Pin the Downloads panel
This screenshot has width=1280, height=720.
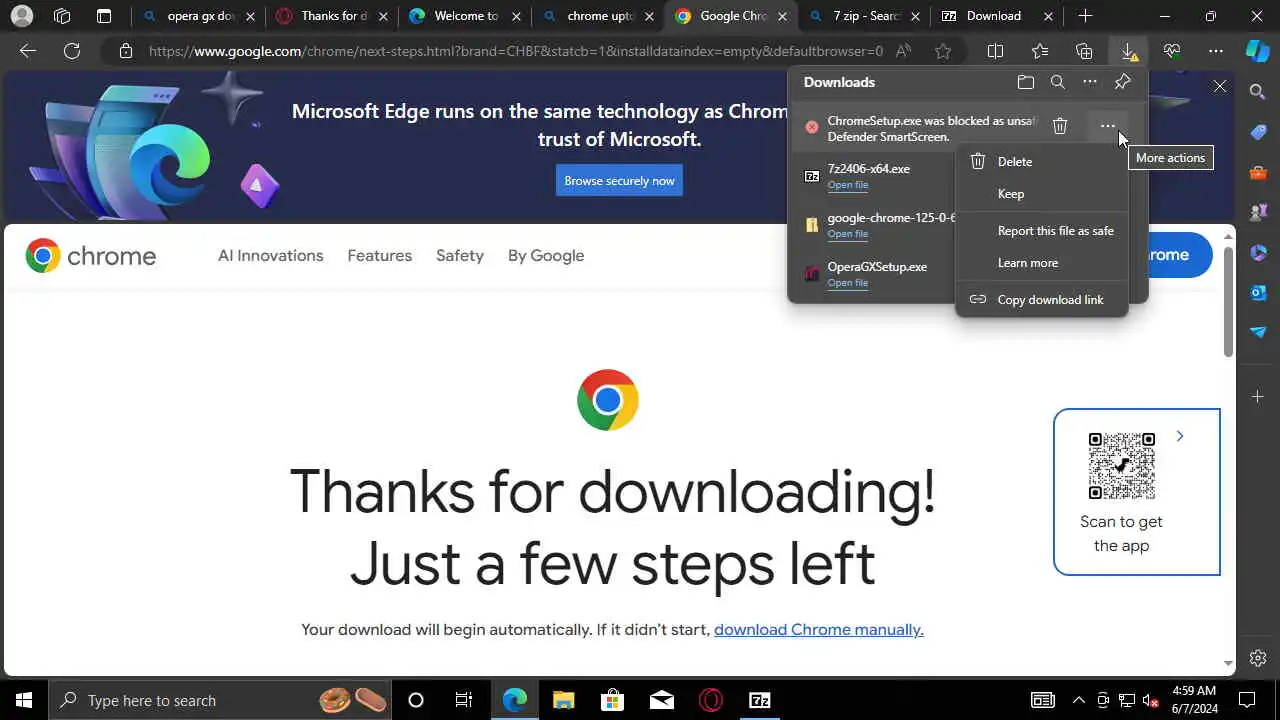(x=1123, y=82)
